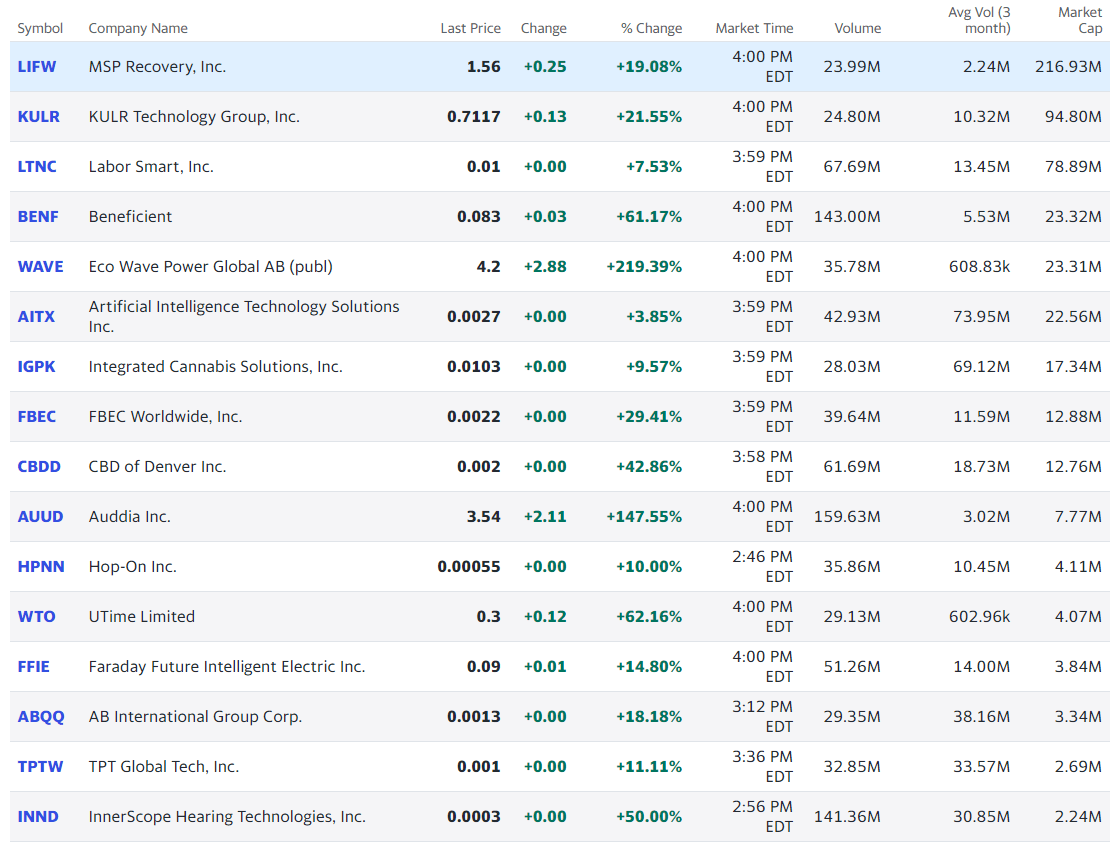Select the MSP Recovery, Inc. company name
Screen dimensions: 1120x842
157,66
